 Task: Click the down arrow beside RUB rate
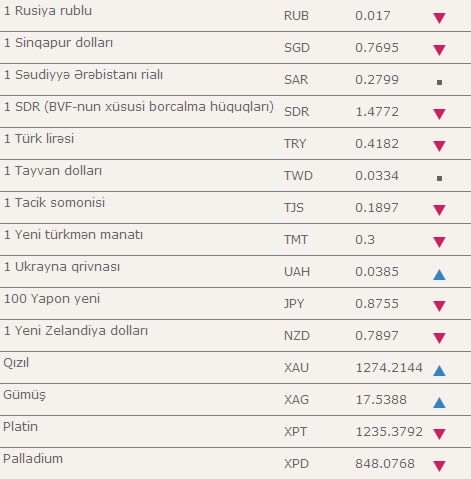(x=439, y=18)
